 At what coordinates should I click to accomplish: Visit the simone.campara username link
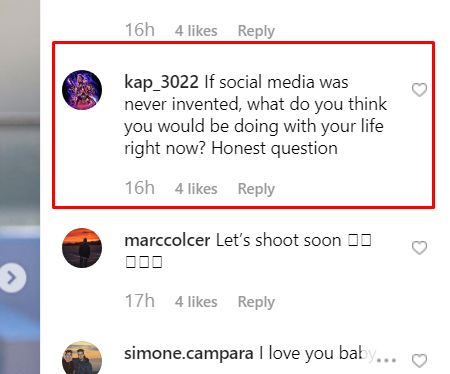click(189, 354)
